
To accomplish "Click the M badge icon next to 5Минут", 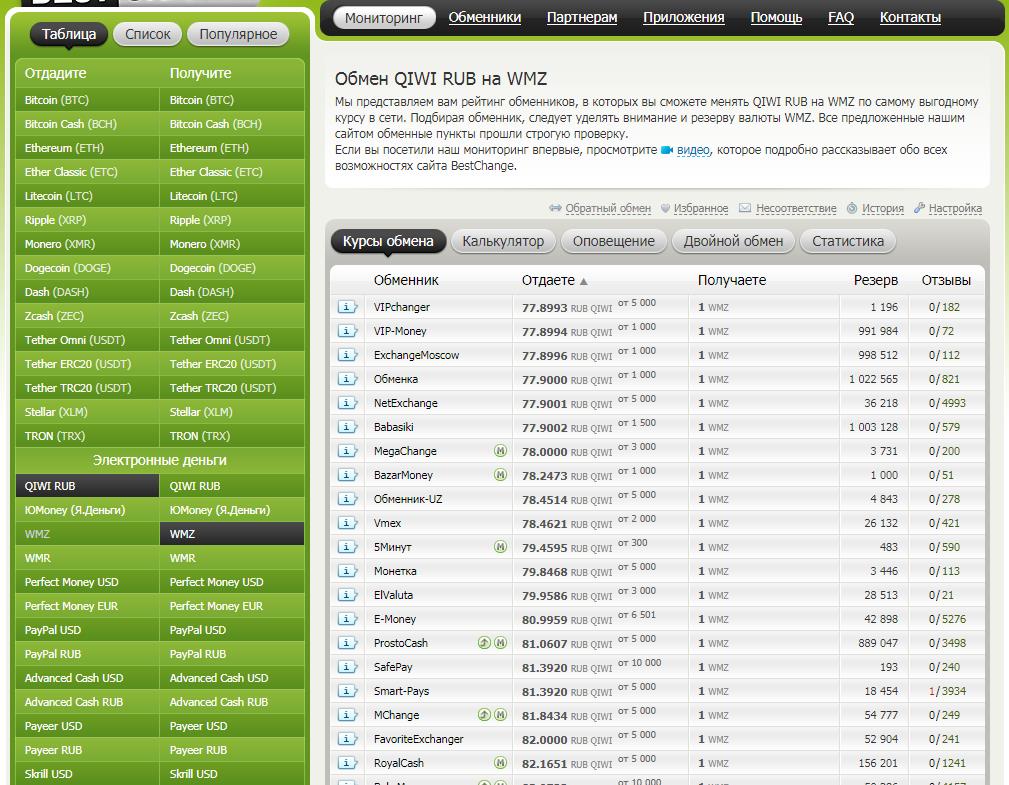I will point(500,546).
